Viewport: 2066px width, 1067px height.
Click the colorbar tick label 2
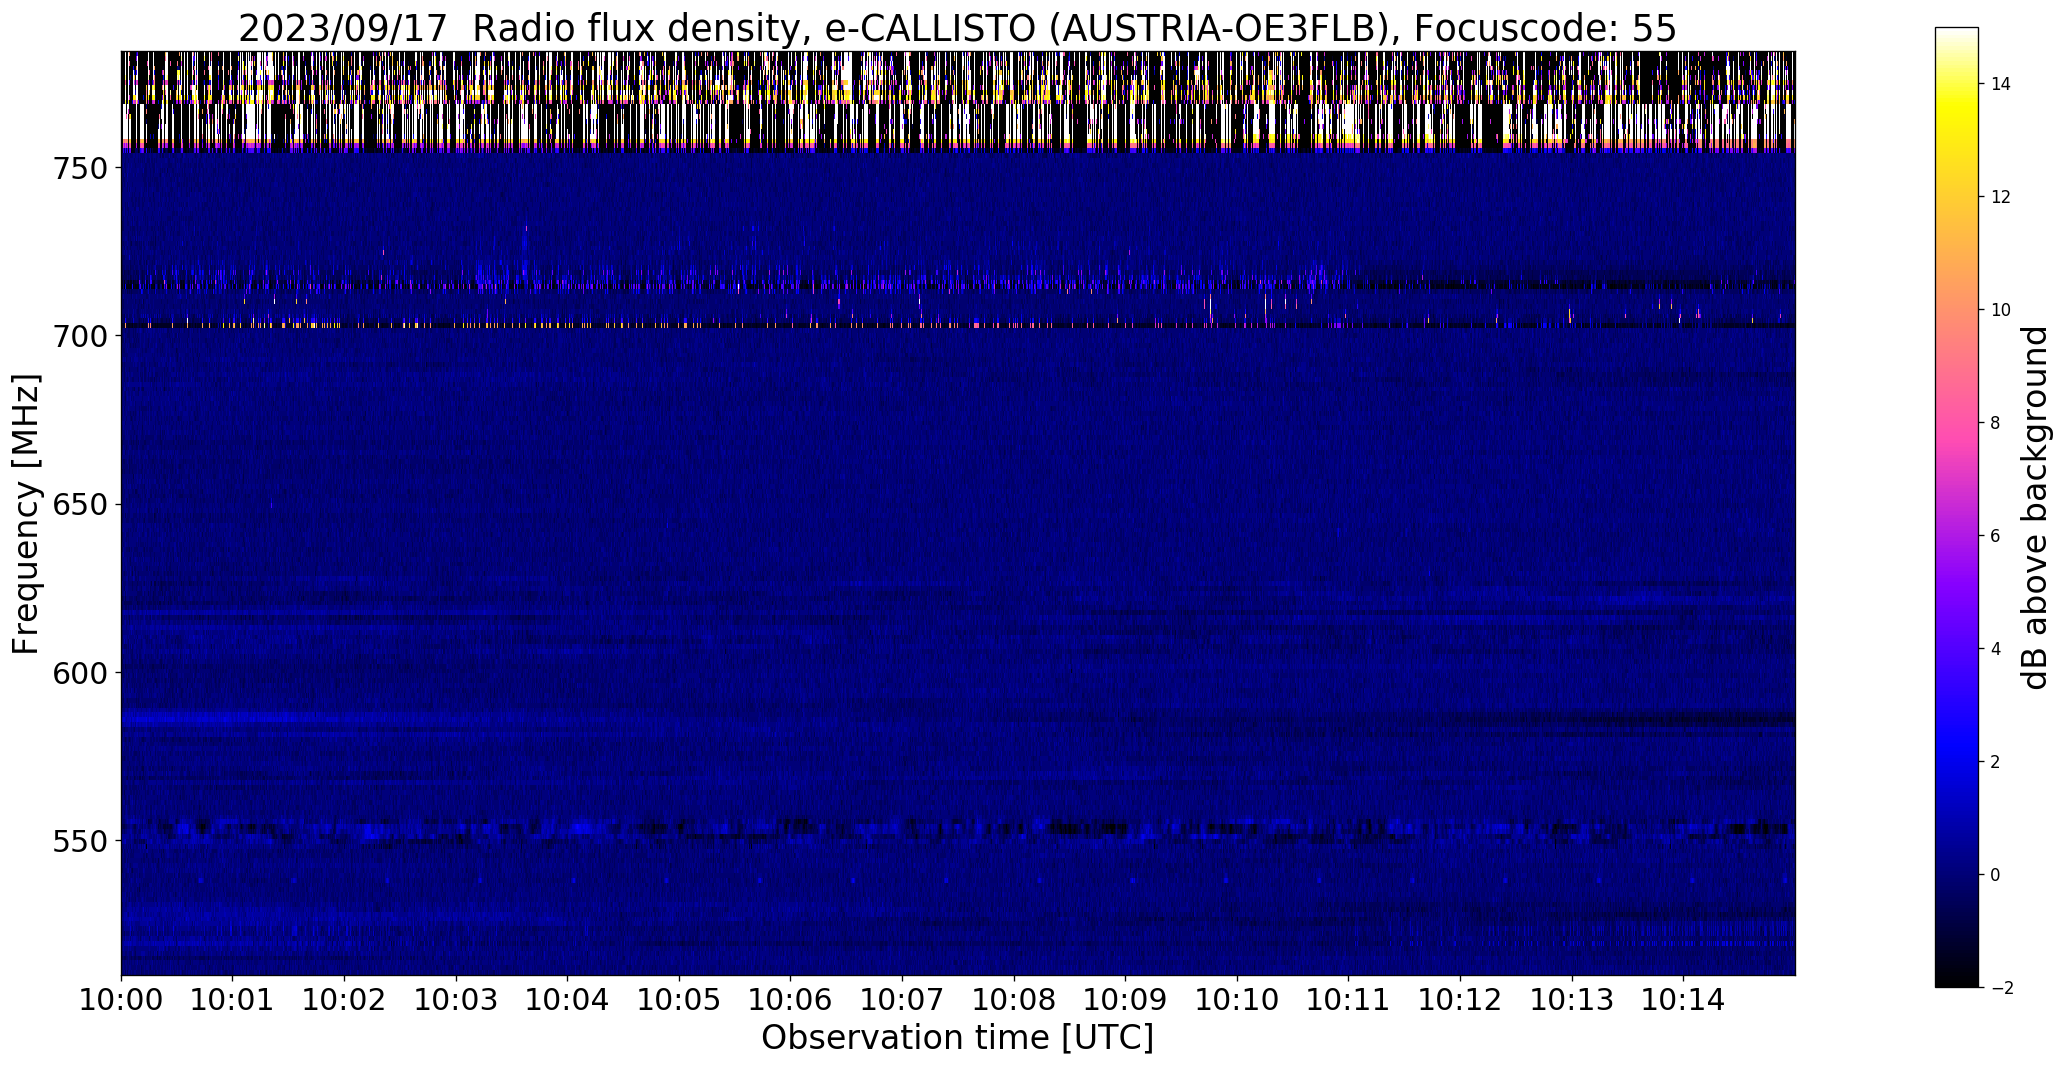point(1995,762)
